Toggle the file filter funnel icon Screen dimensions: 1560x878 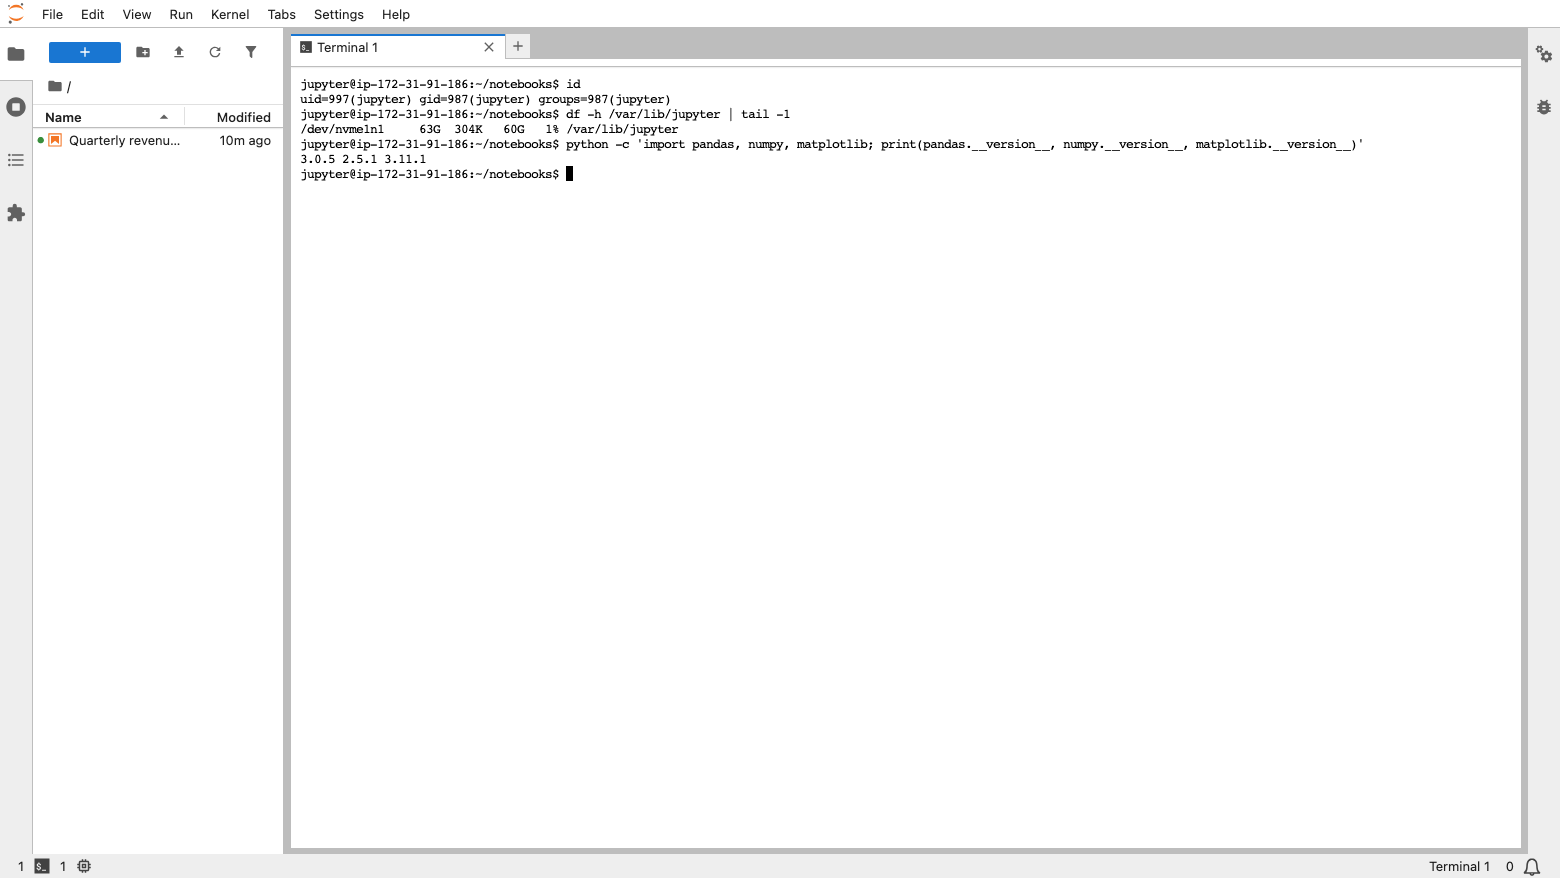[251, 52]
